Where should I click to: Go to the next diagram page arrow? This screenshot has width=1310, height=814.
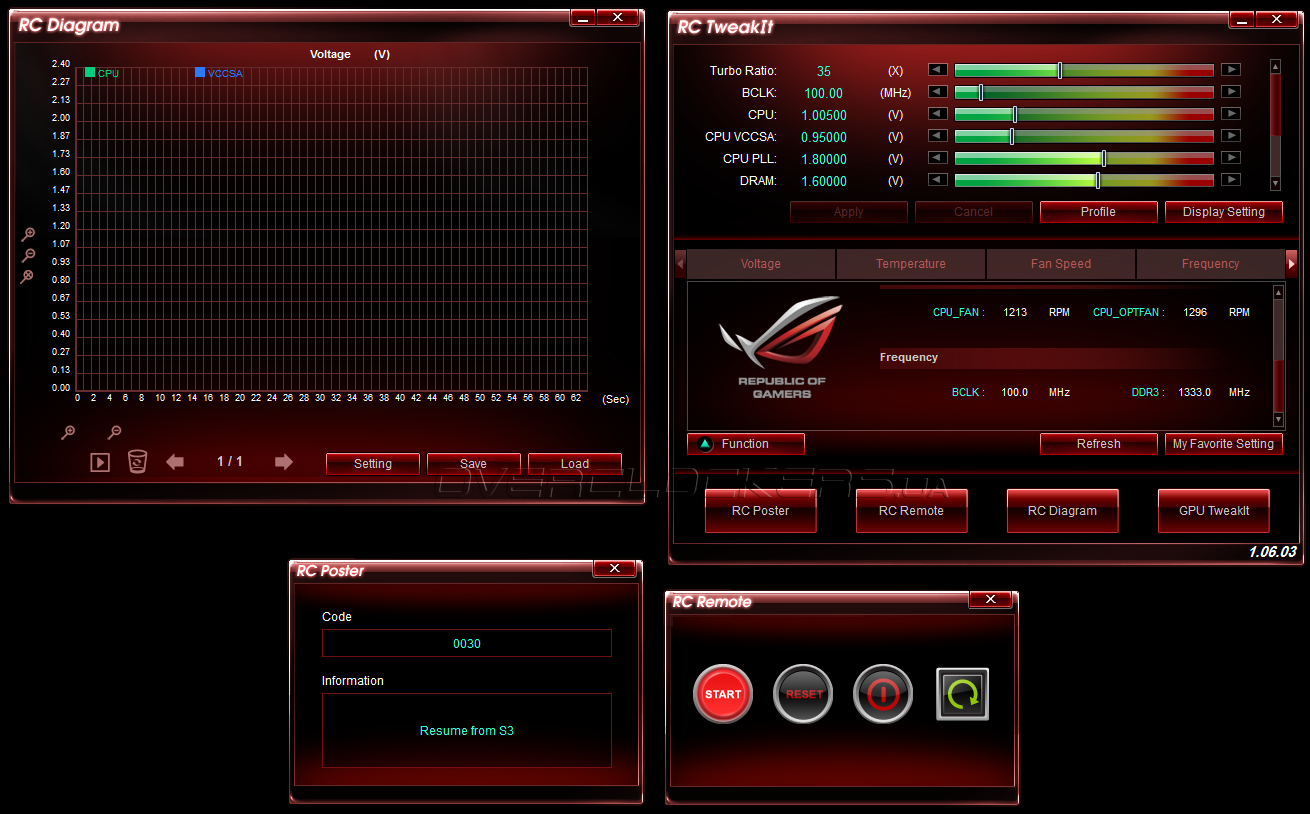(284, 462)
